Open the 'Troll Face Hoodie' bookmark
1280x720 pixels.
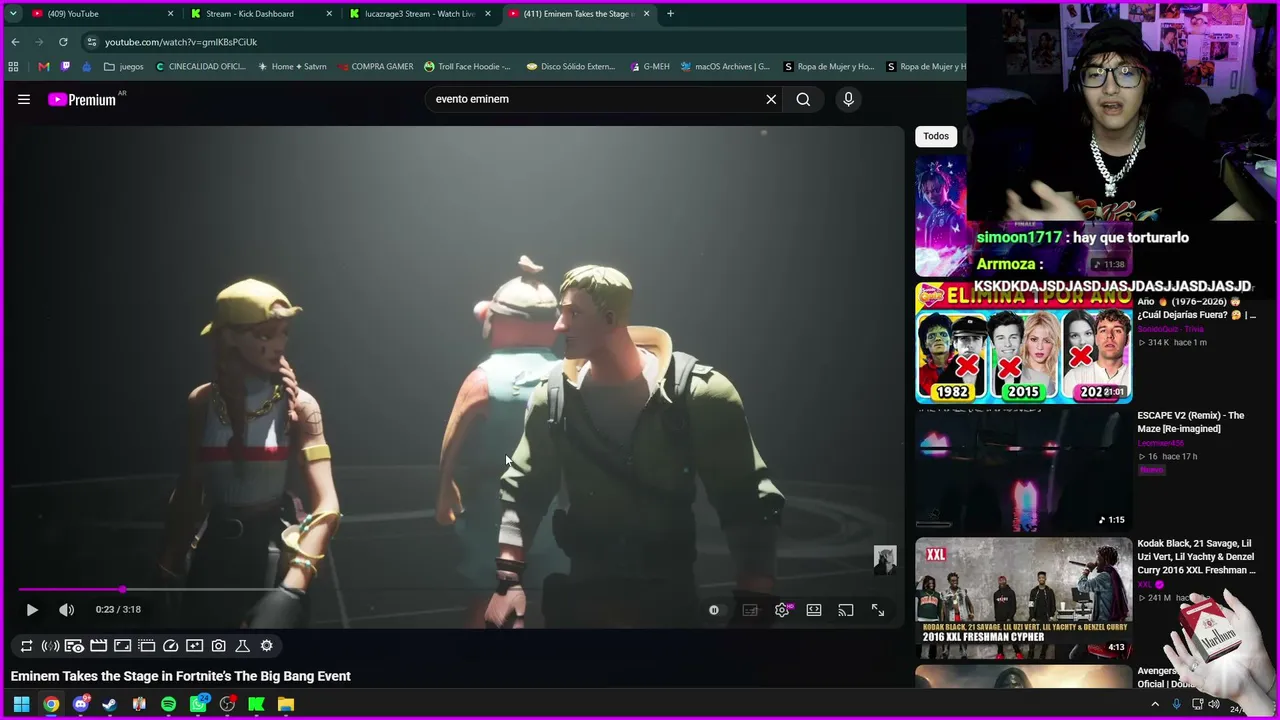coord(467,67)
